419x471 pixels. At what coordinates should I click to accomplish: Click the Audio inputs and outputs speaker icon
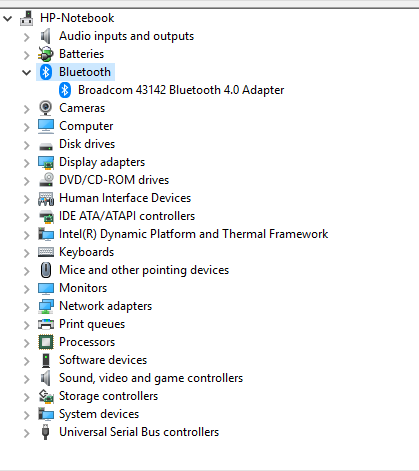click(x=46, y=36)
